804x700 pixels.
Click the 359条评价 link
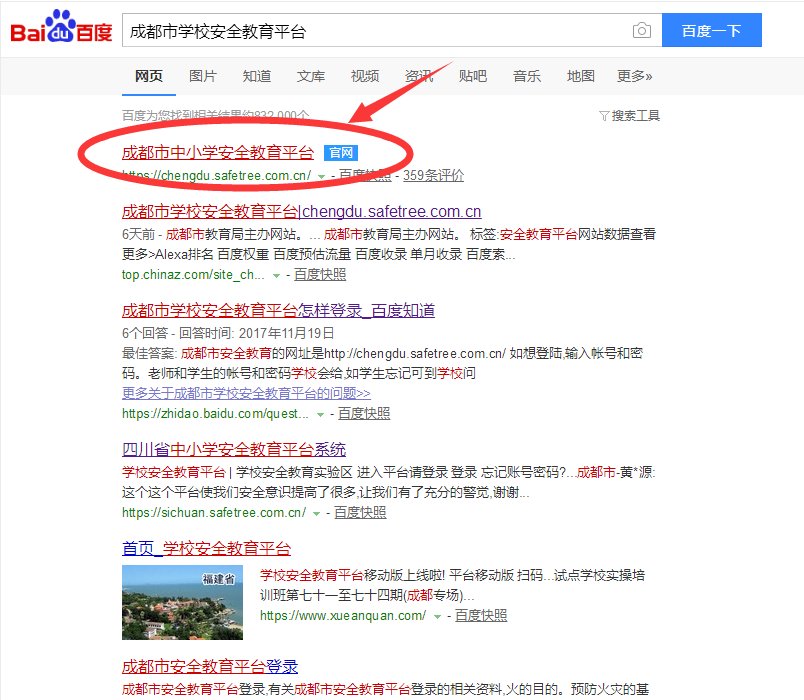tap(436, 173)
